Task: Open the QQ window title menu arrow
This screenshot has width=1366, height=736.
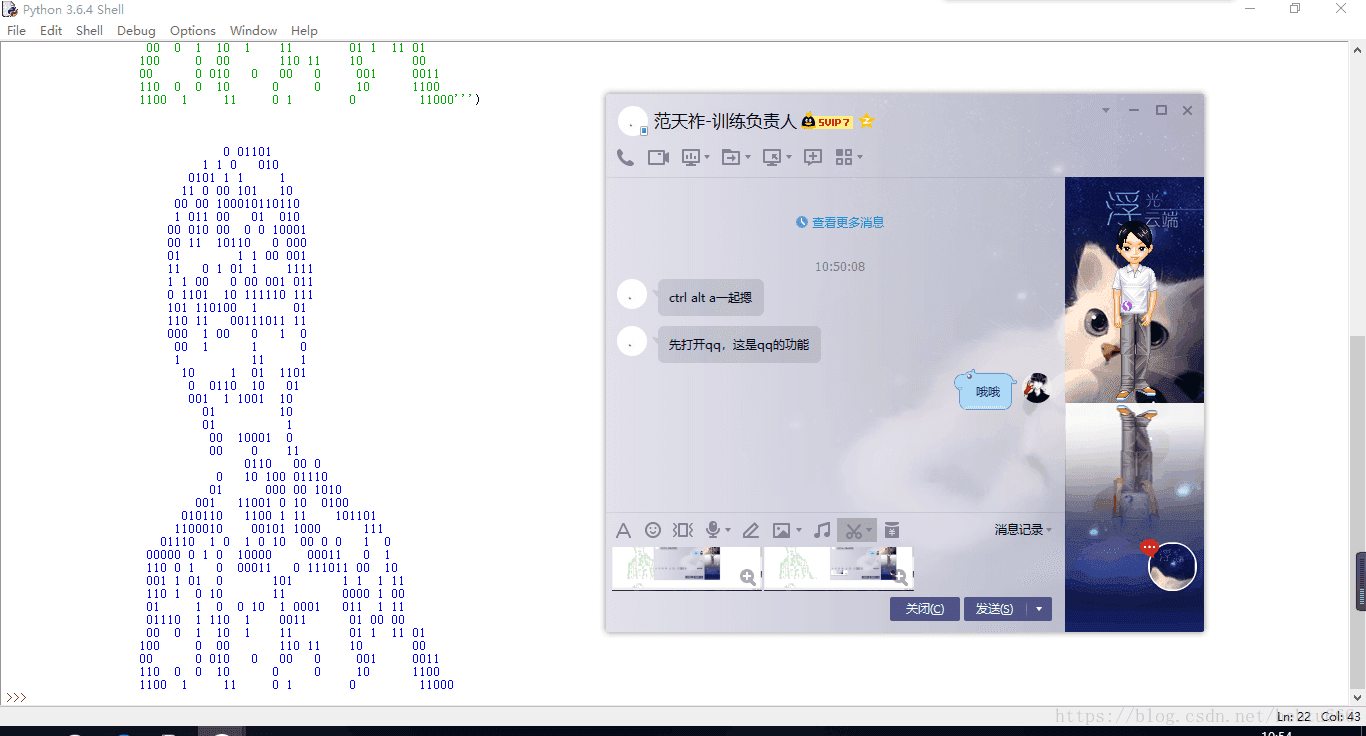Action: tap(1106, 110)
